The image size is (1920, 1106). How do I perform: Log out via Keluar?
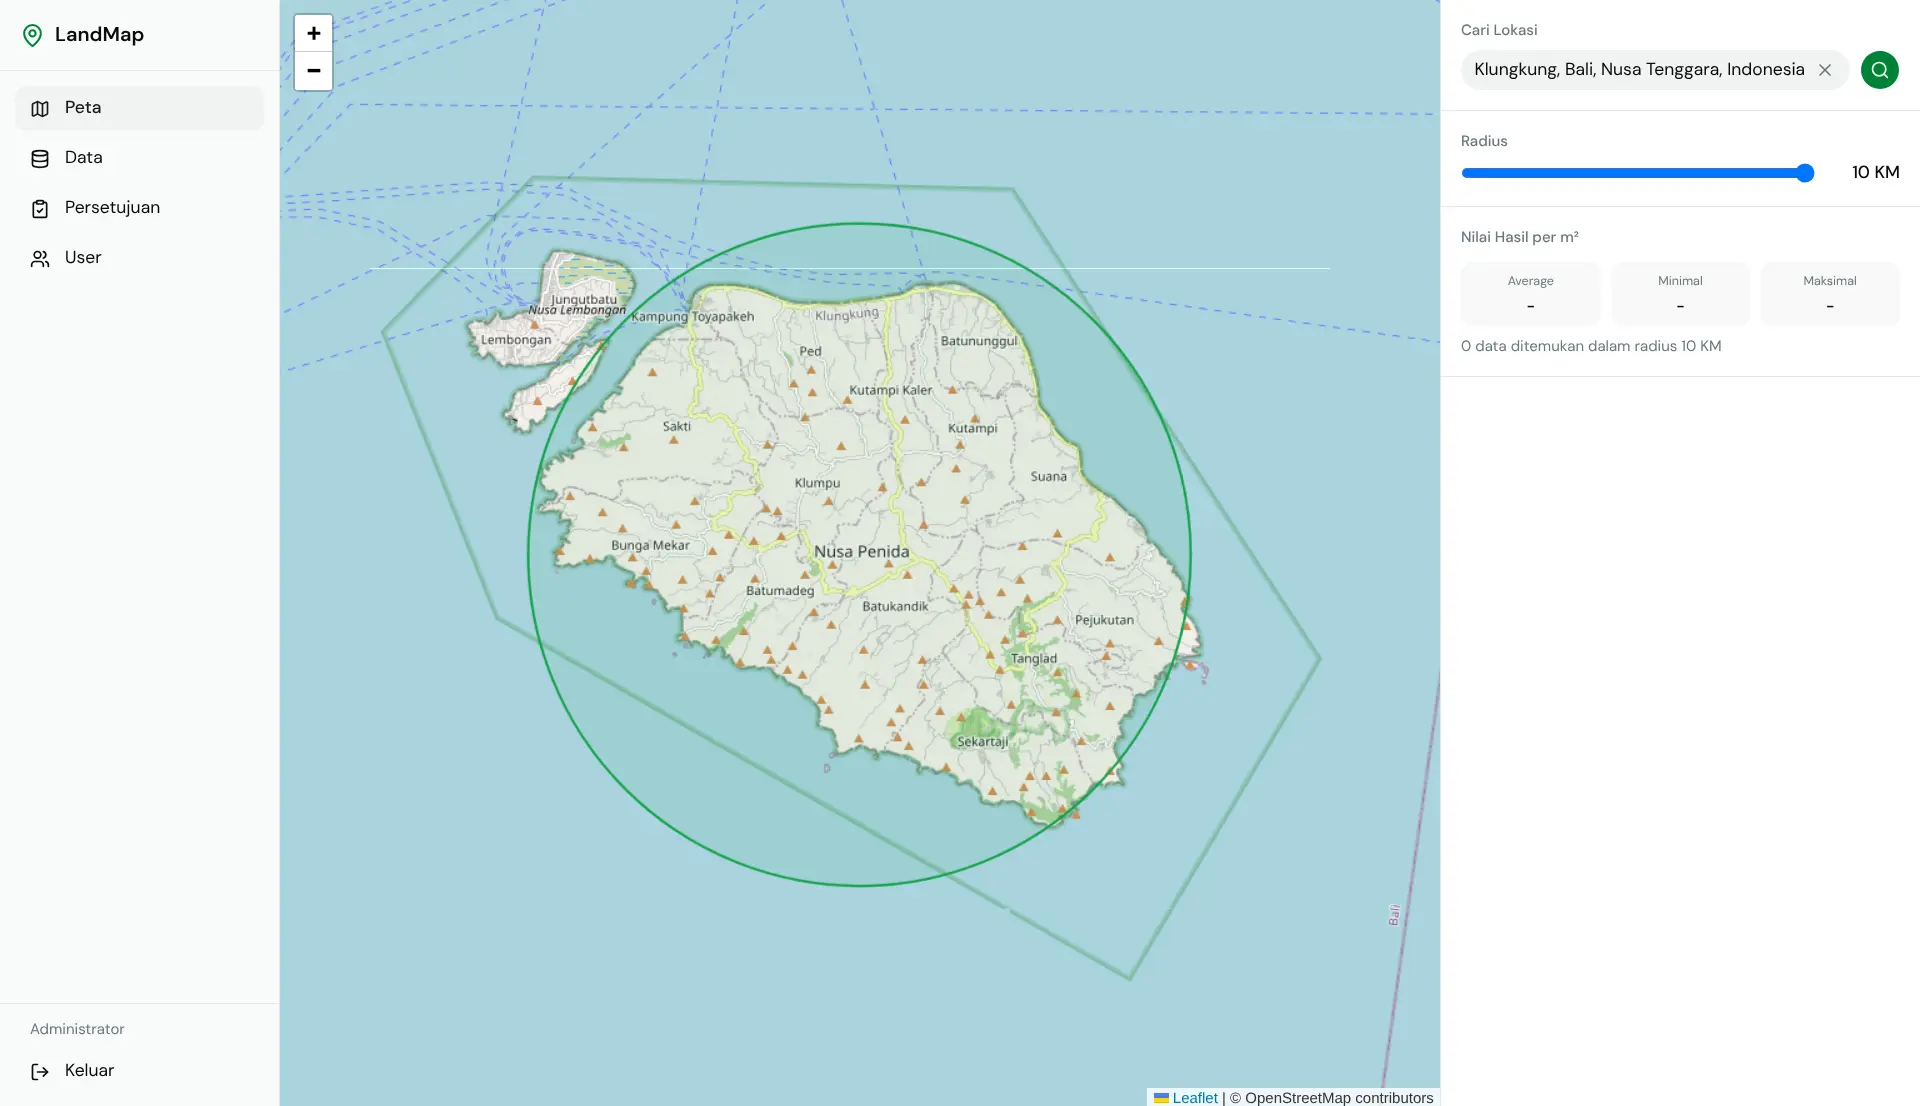click(140, 1071)
